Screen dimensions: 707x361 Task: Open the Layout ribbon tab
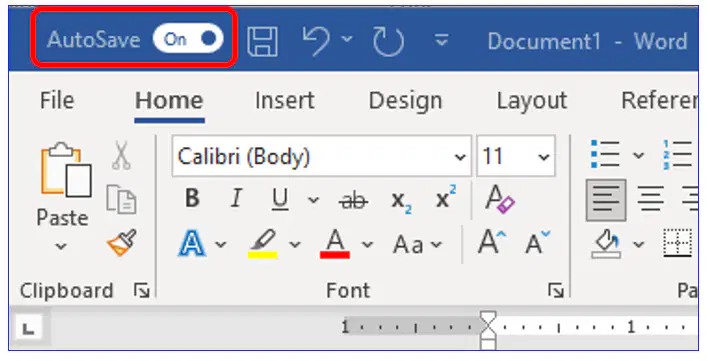[532, 101]
